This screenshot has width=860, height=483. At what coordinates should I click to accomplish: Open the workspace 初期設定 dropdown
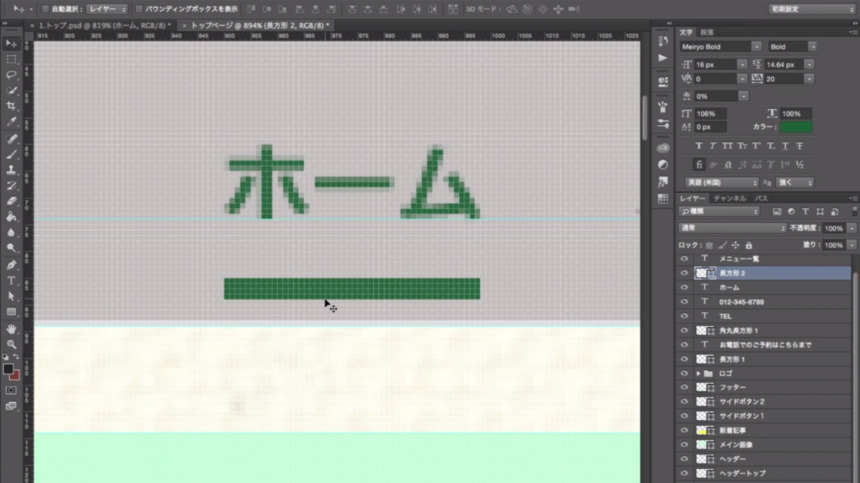(x=811, y=9)
